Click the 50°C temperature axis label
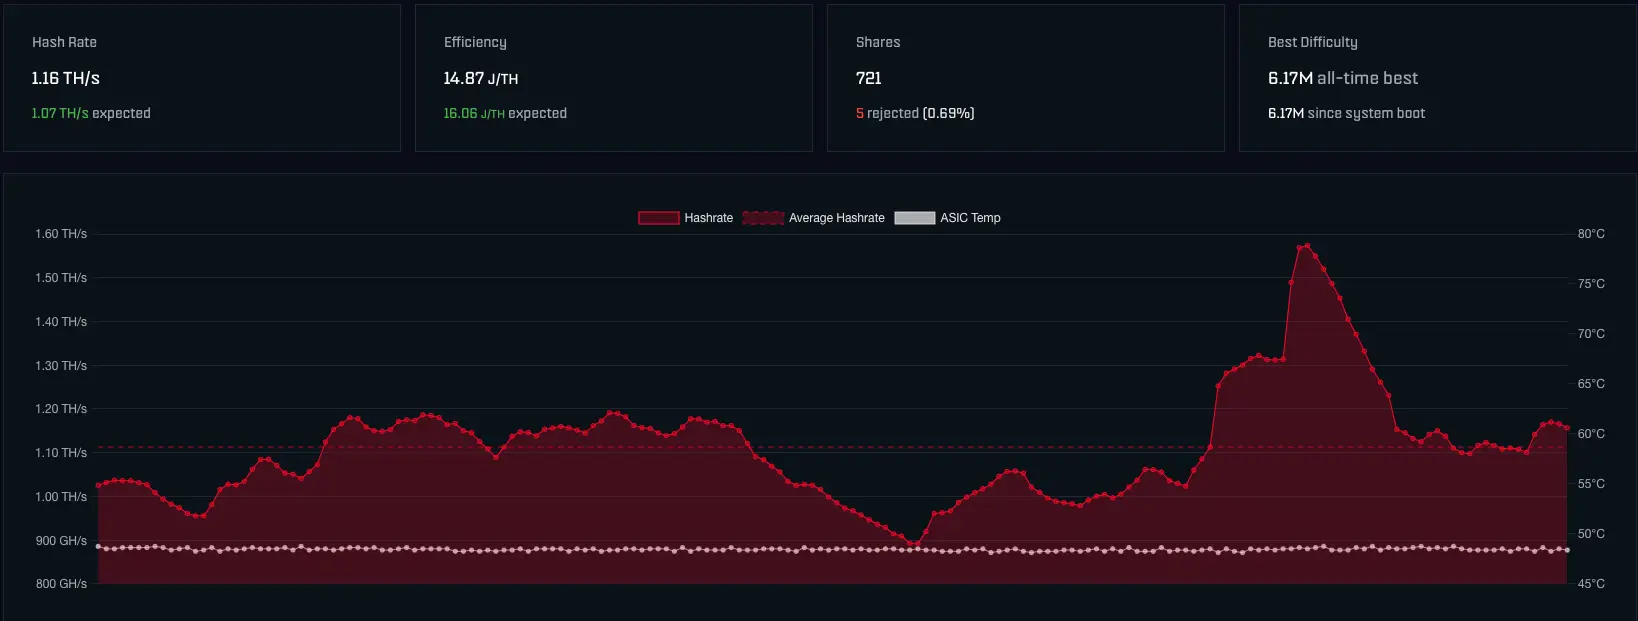This screenshot has width=1638, height=621. coord(1591,534)
